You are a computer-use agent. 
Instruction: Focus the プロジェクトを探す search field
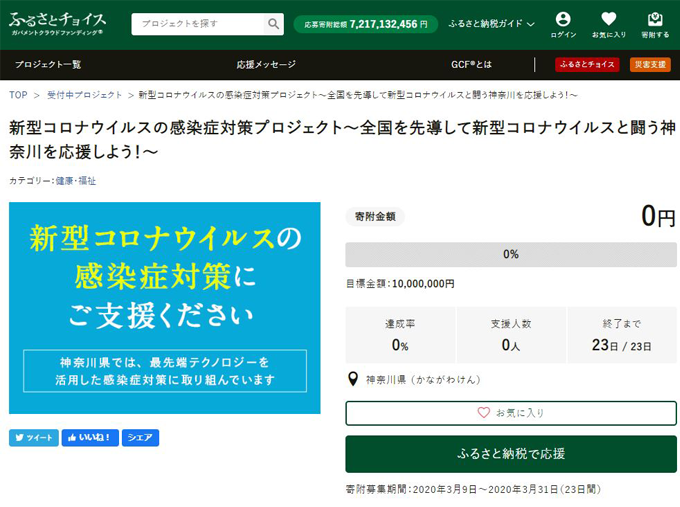pos(198,24)
